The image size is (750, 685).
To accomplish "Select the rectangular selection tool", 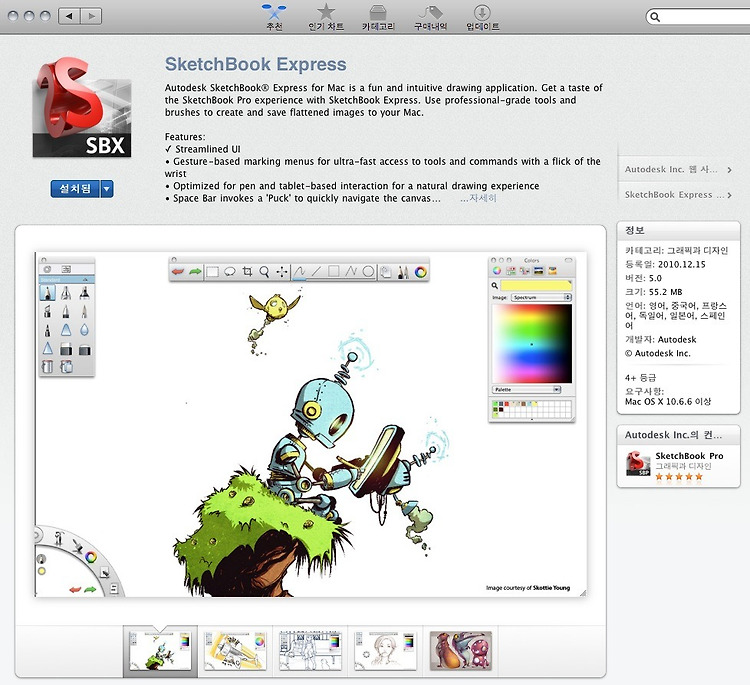I will click(x=212, y=272).
